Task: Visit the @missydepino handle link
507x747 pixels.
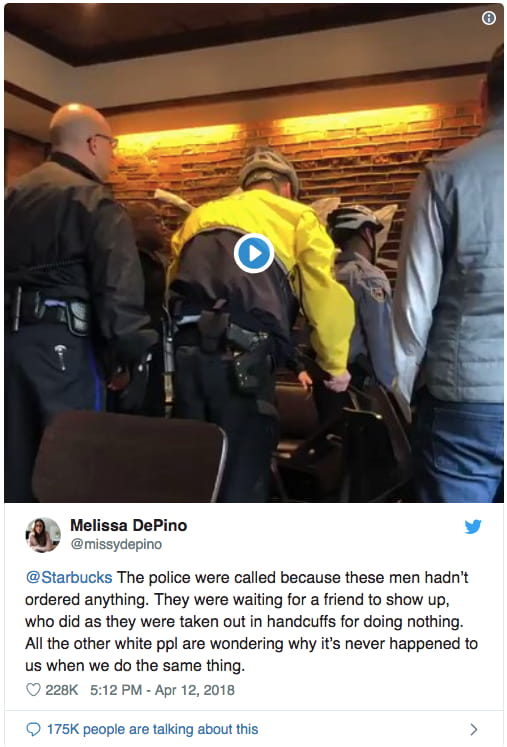Action: [x=116, y=544]
